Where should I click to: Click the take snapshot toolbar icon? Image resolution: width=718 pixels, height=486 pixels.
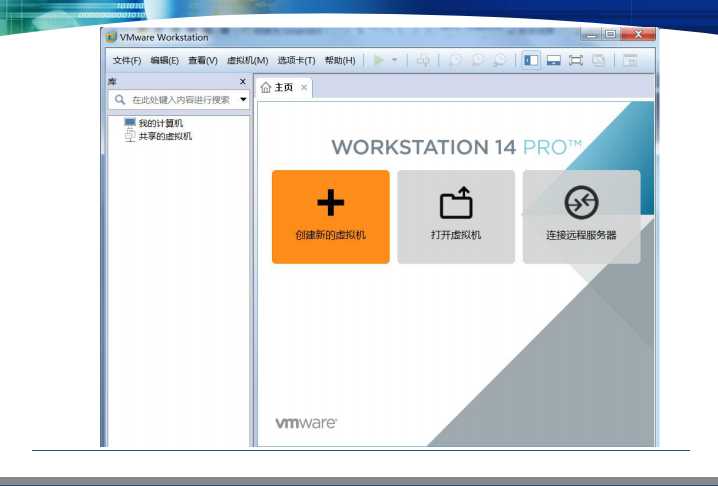click(x=455, y=60)
